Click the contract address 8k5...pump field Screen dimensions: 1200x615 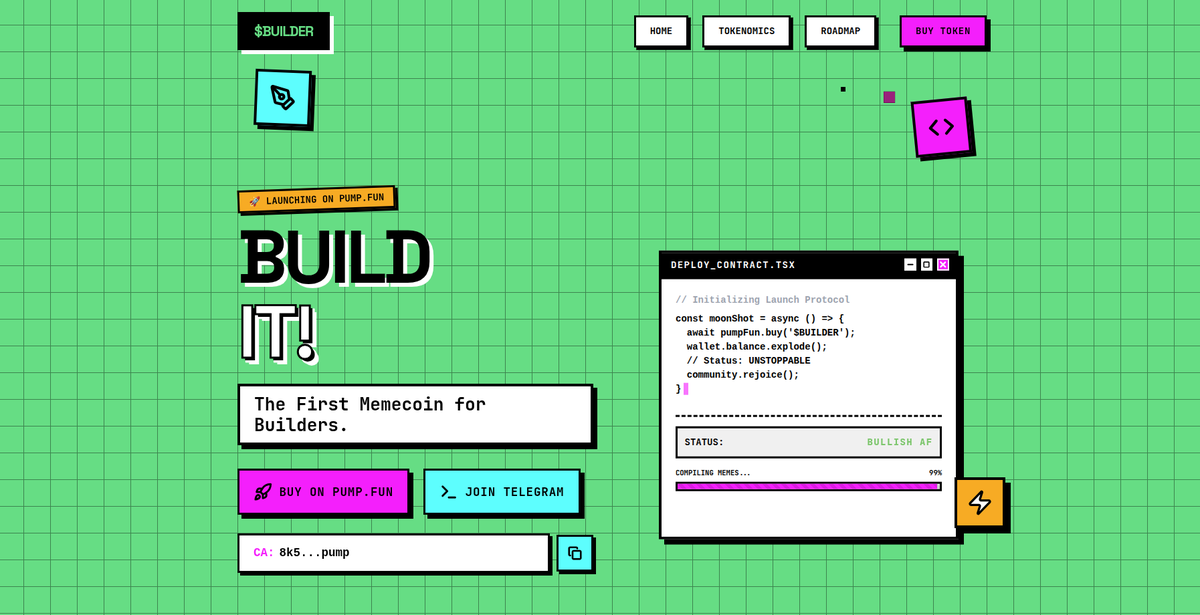coord(394,553)
